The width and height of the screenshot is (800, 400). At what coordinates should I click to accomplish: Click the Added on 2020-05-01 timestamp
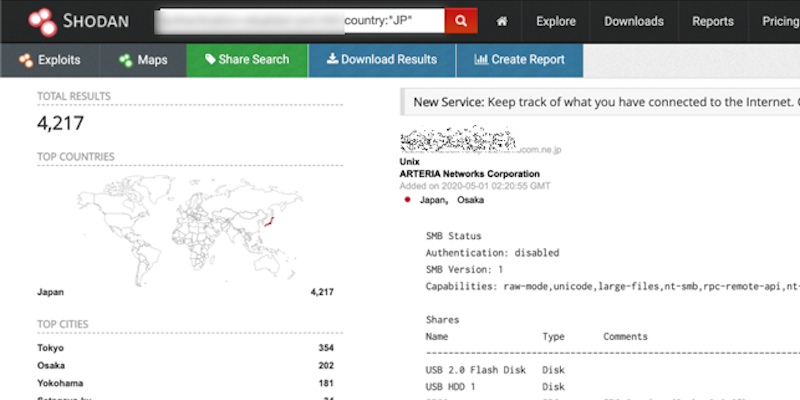[x=475, y=186]
